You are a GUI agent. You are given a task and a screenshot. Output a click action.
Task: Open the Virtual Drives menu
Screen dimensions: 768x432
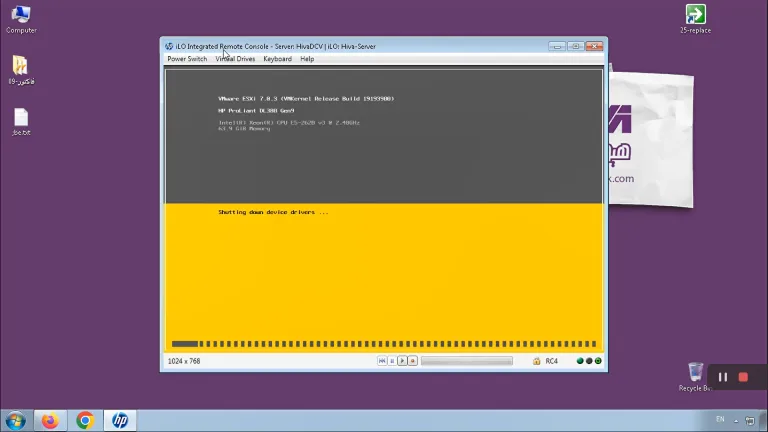pyautogui.click(x=235, y=59)
